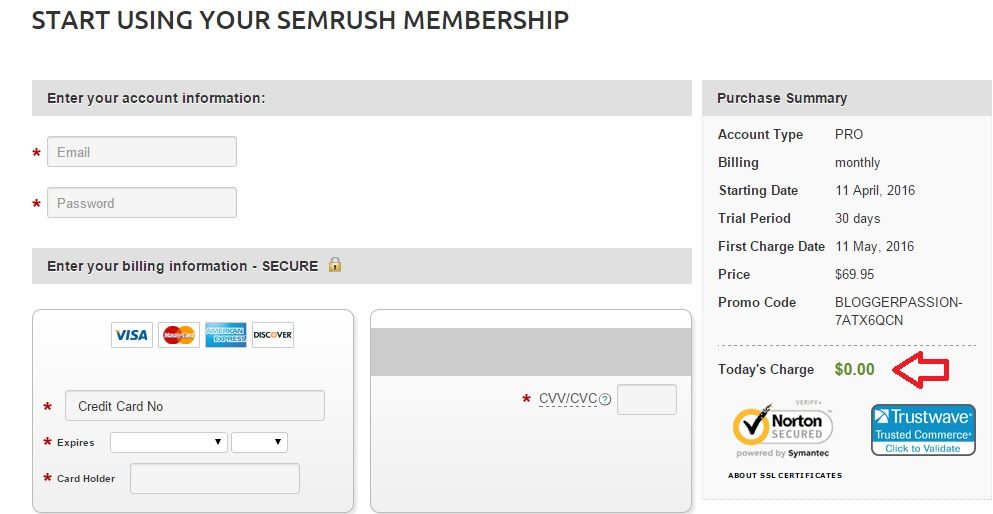Click the red arrow beside Today's Charge
Image resolution: width=993 pixels, height=514 pixels.
pos(920,370)
